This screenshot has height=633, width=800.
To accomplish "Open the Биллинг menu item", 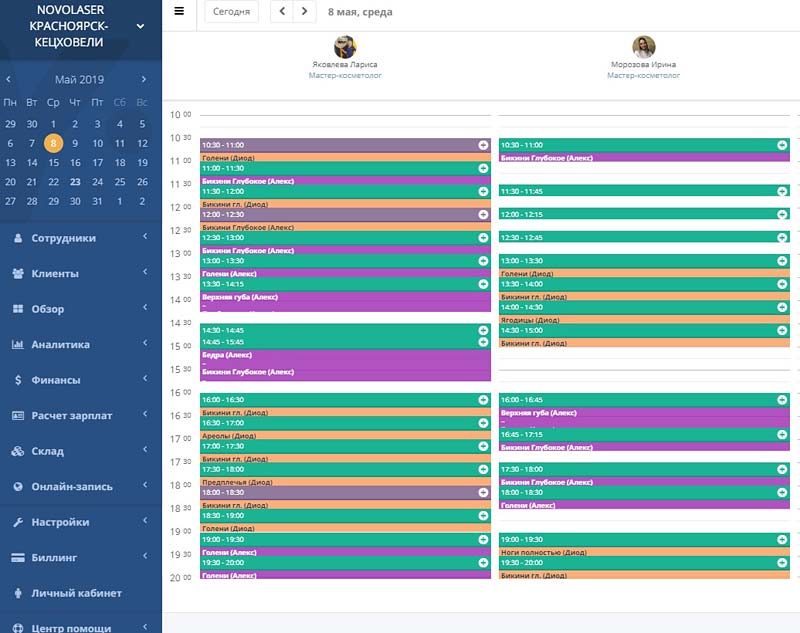I will tap(80, 558).
